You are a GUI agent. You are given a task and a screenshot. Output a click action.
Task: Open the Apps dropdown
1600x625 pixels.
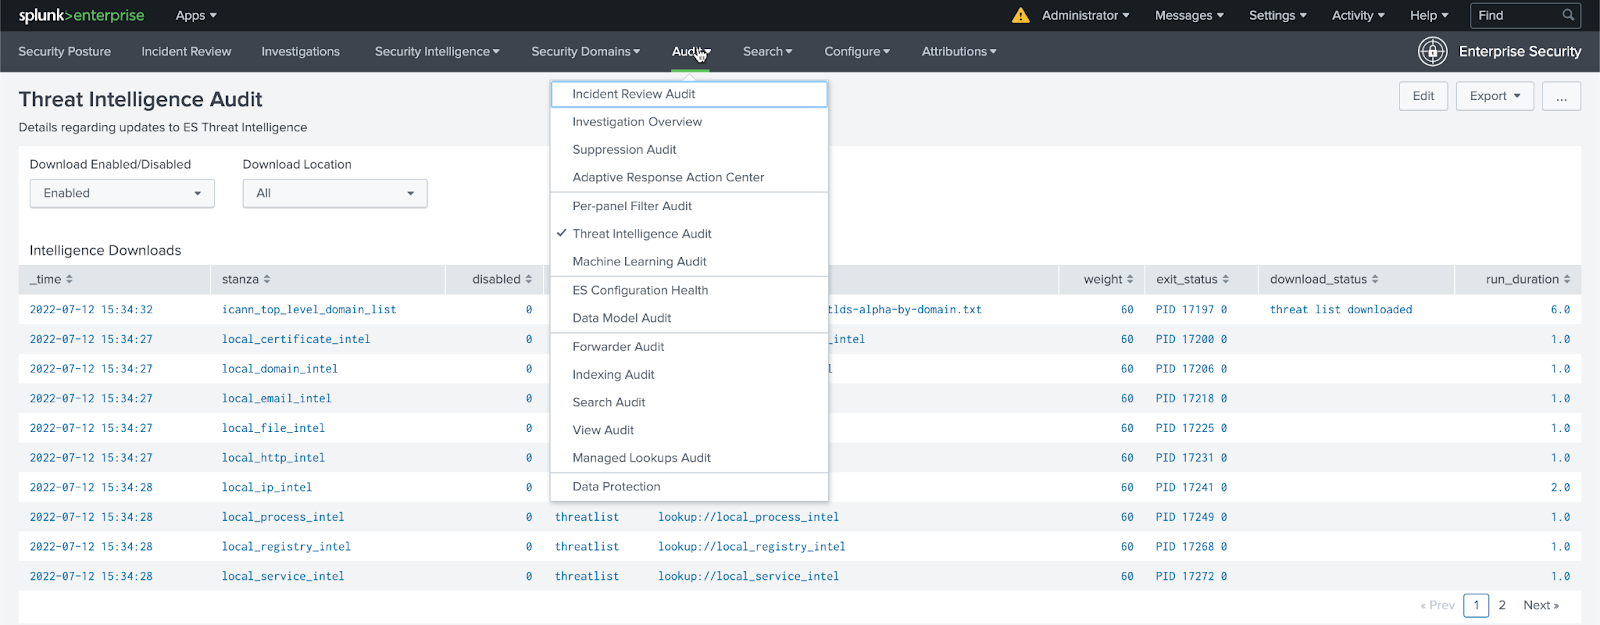coord(196,15)
